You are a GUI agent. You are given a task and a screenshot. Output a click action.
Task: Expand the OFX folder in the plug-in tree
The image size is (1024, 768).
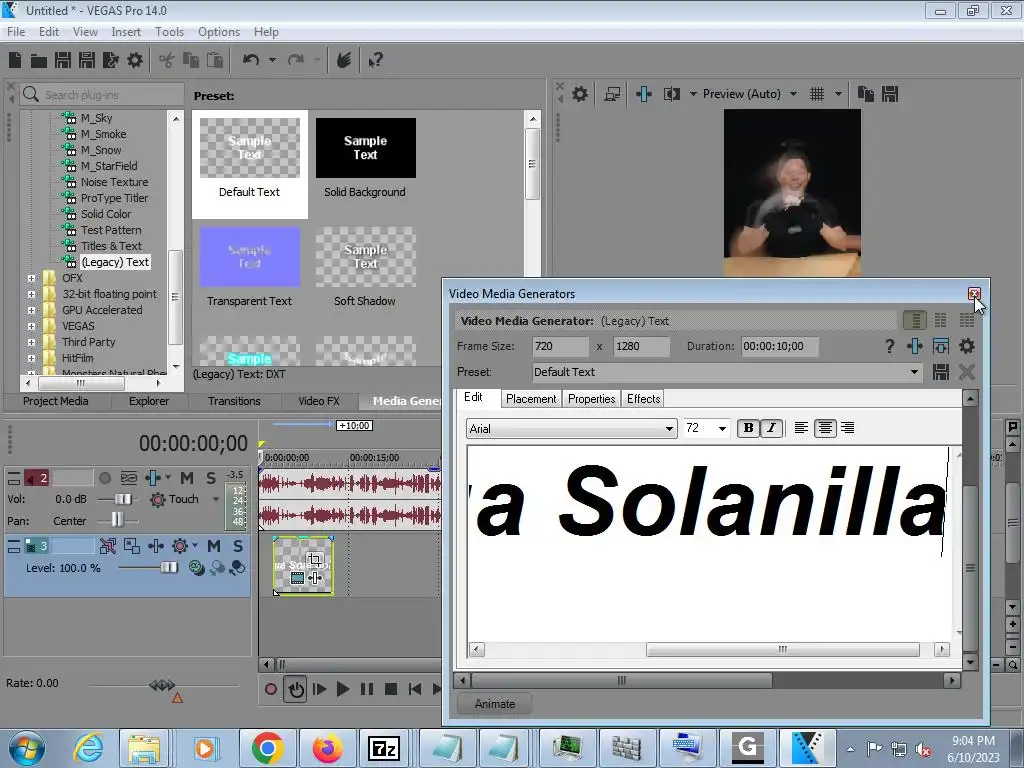point(31,278)
